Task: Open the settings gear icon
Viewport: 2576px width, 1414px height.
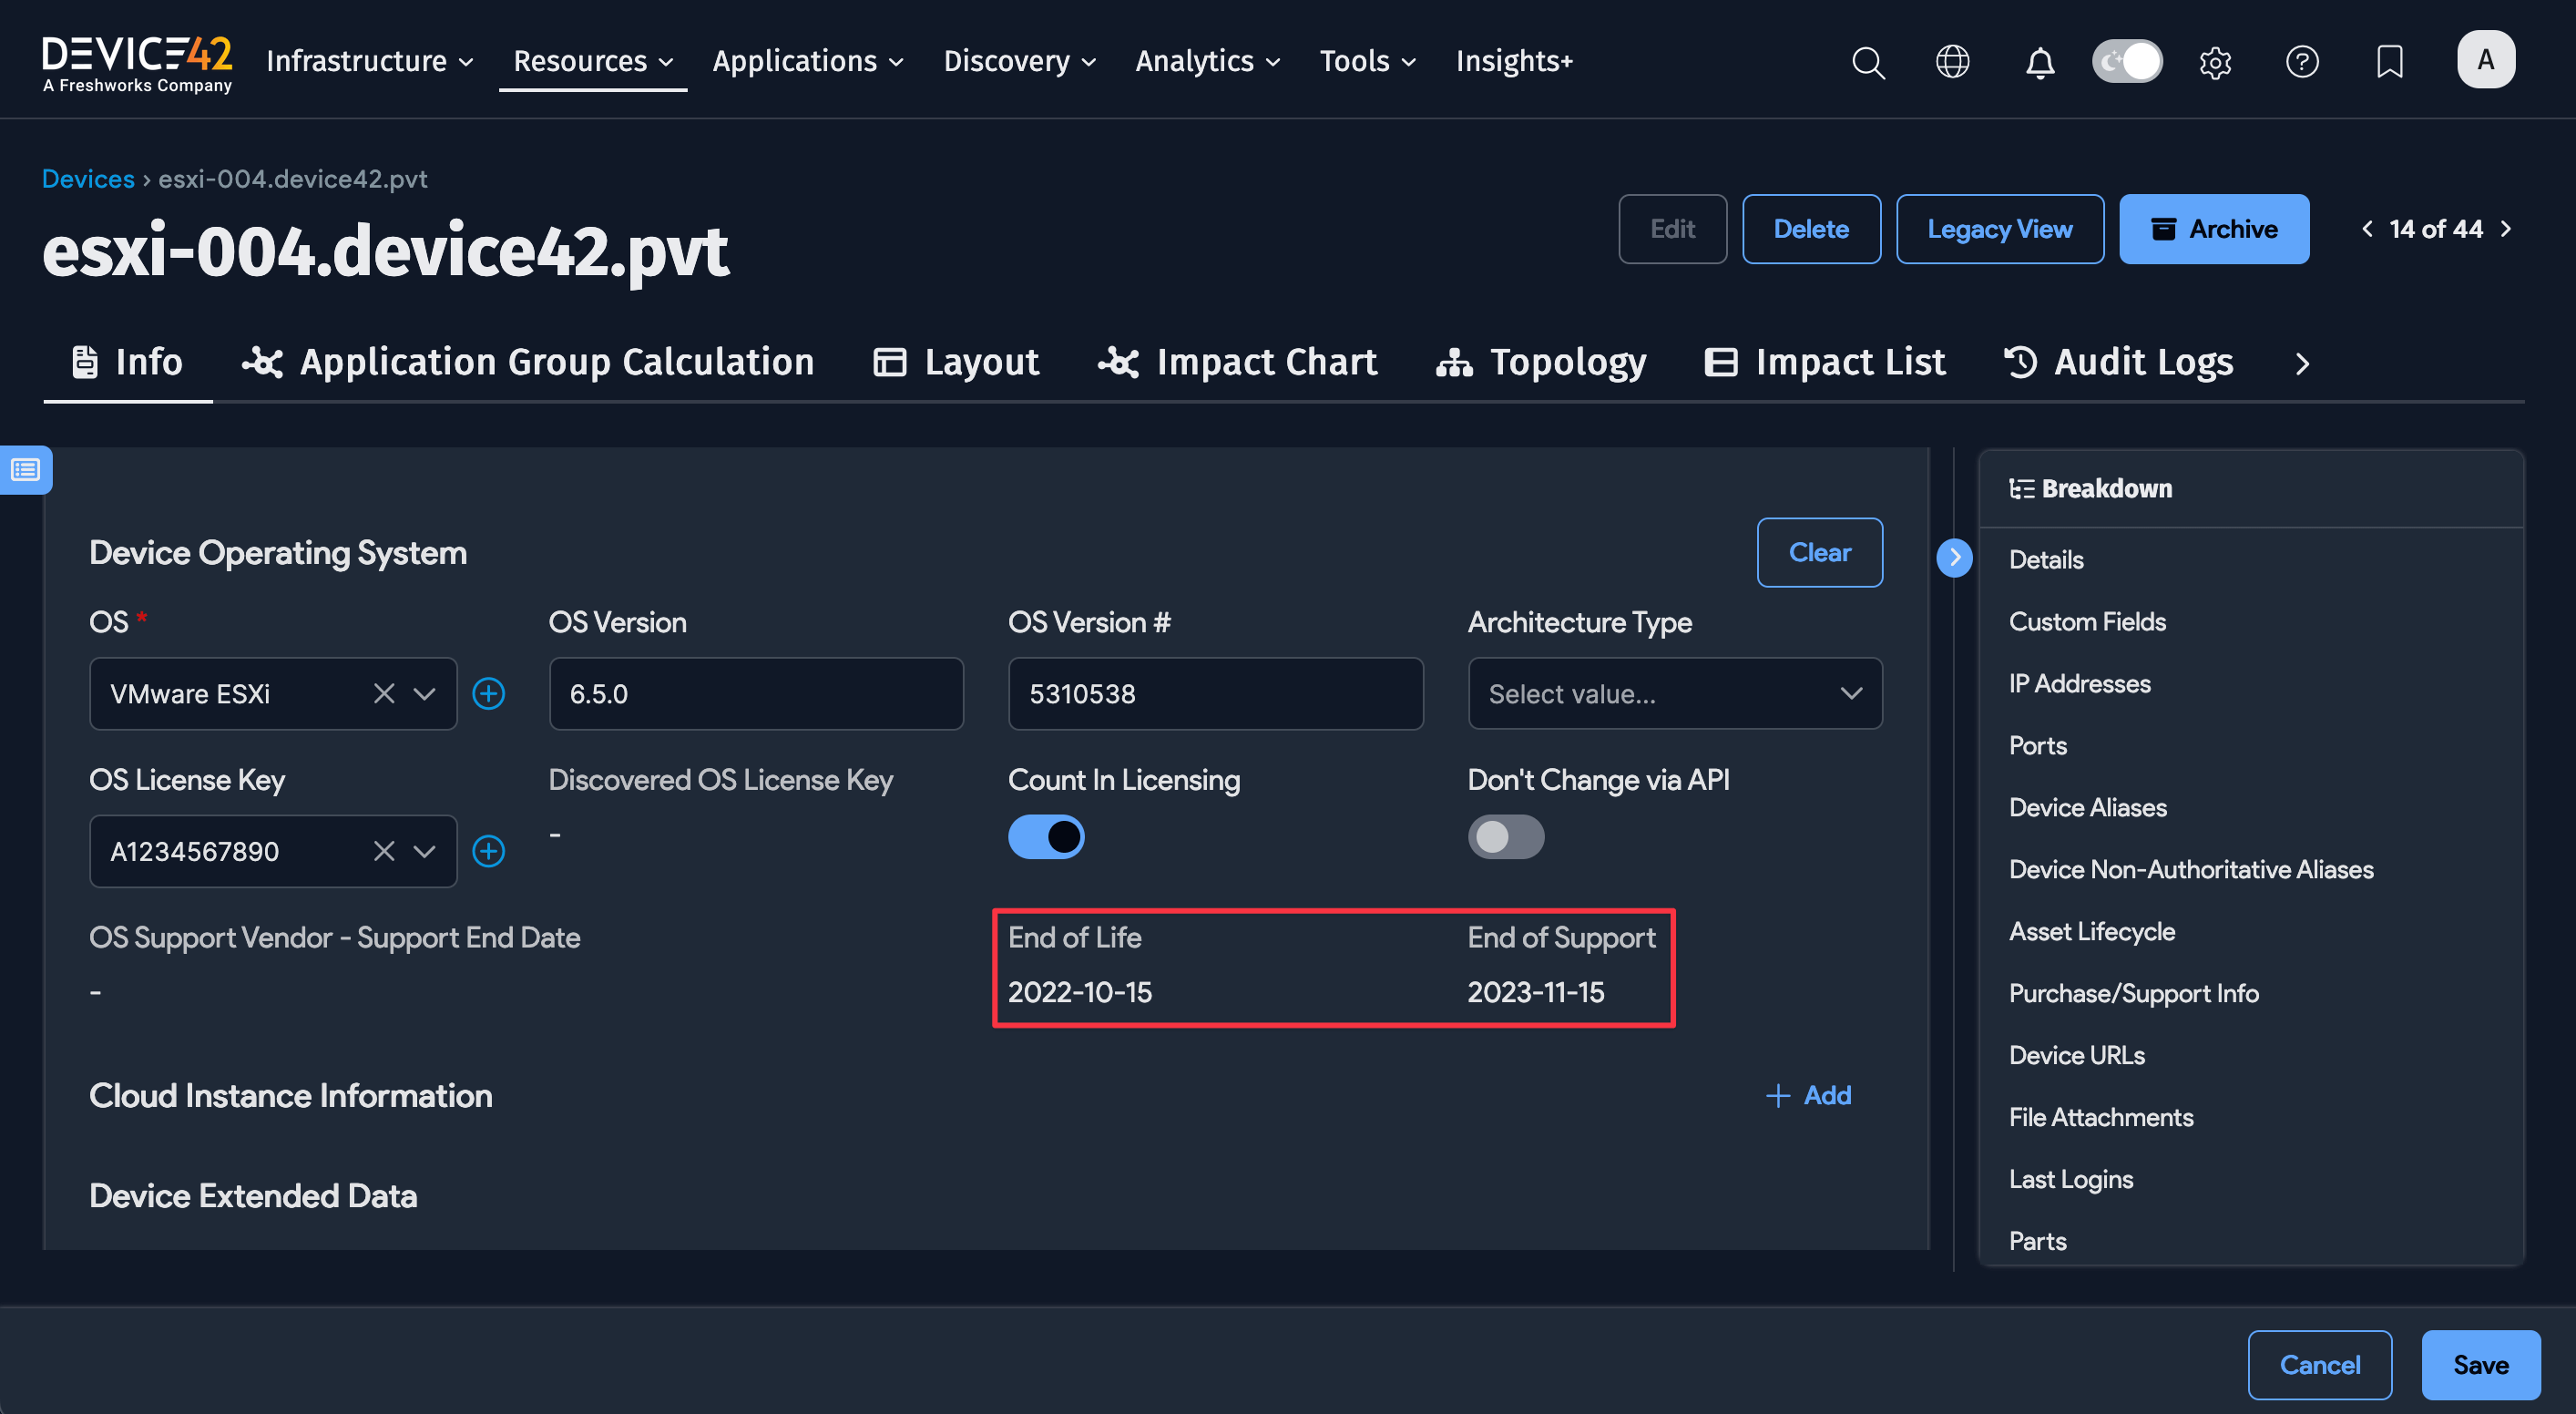Action: [2215, 62]
